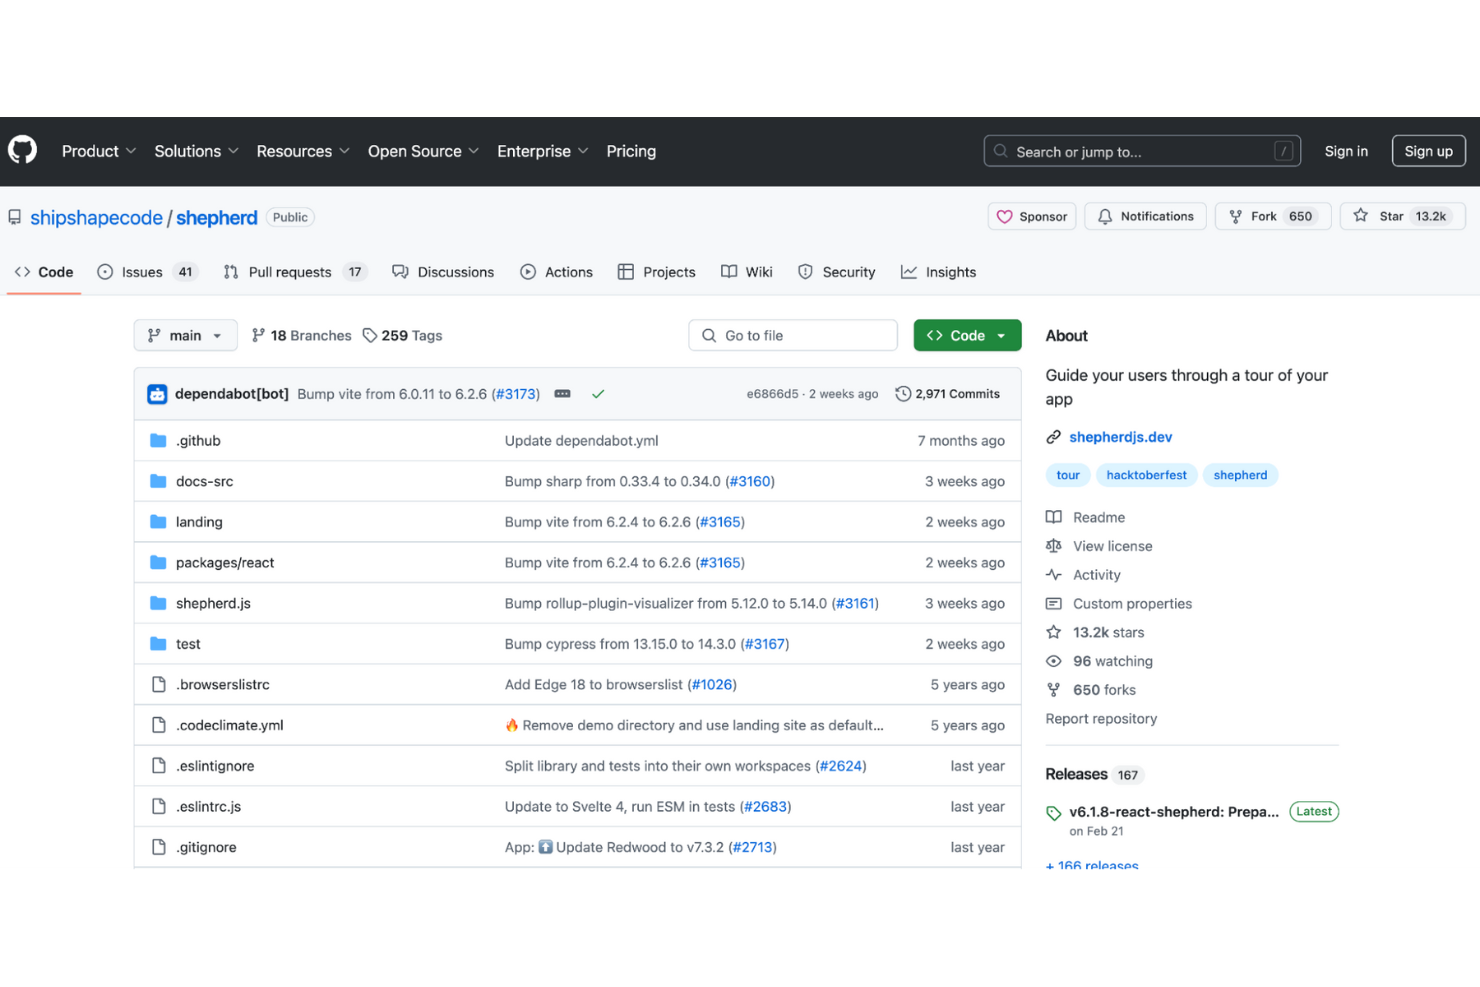Open the .gitignore file
The height and width of the screenshot is (987, 1480).
click(x=206, y=847)
